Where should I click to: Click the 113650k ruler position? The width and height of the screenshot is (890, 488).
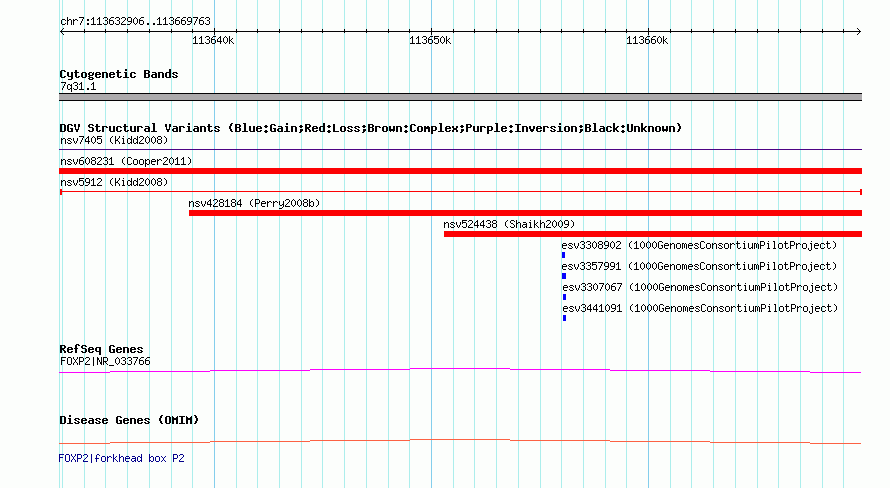tap(430, 40)
